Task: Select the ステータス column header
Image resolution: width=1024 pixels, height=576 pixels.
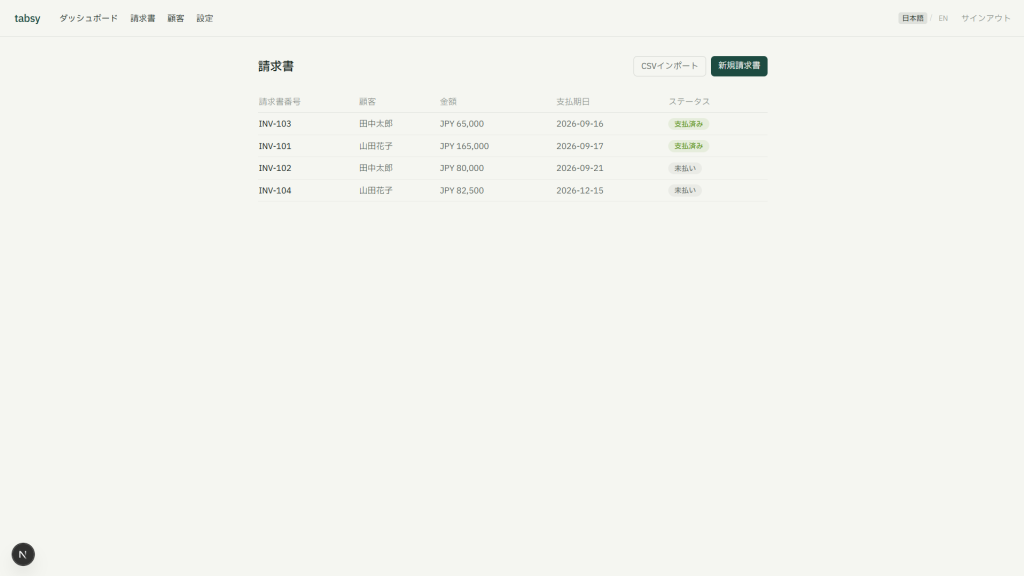Action: [x=689, y=102]
